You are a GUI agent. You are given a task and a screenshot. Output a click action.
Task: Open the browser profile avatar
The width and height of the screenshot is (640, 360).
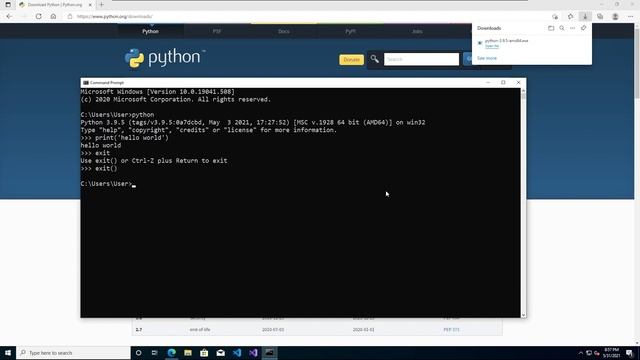[615, 16]
